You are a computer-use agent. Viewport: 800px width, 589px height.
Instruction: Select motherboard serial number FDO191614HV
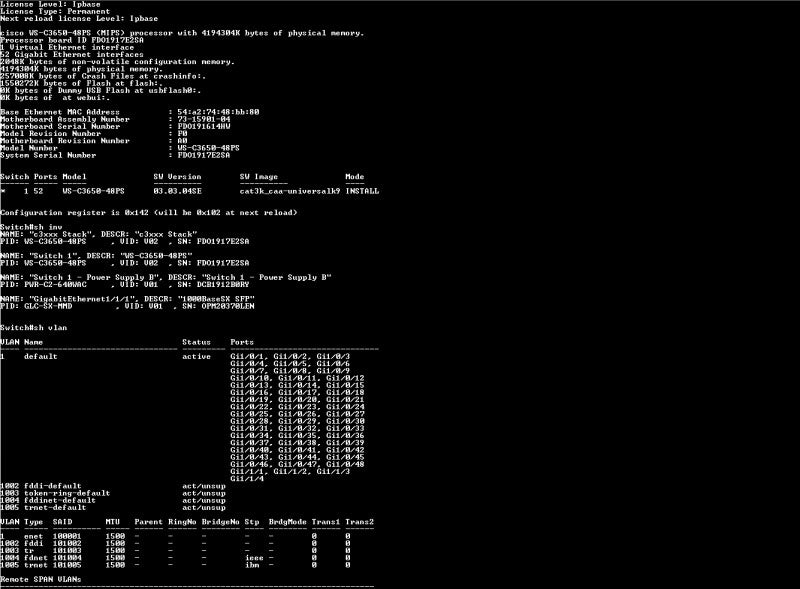(x=204, y=126)
